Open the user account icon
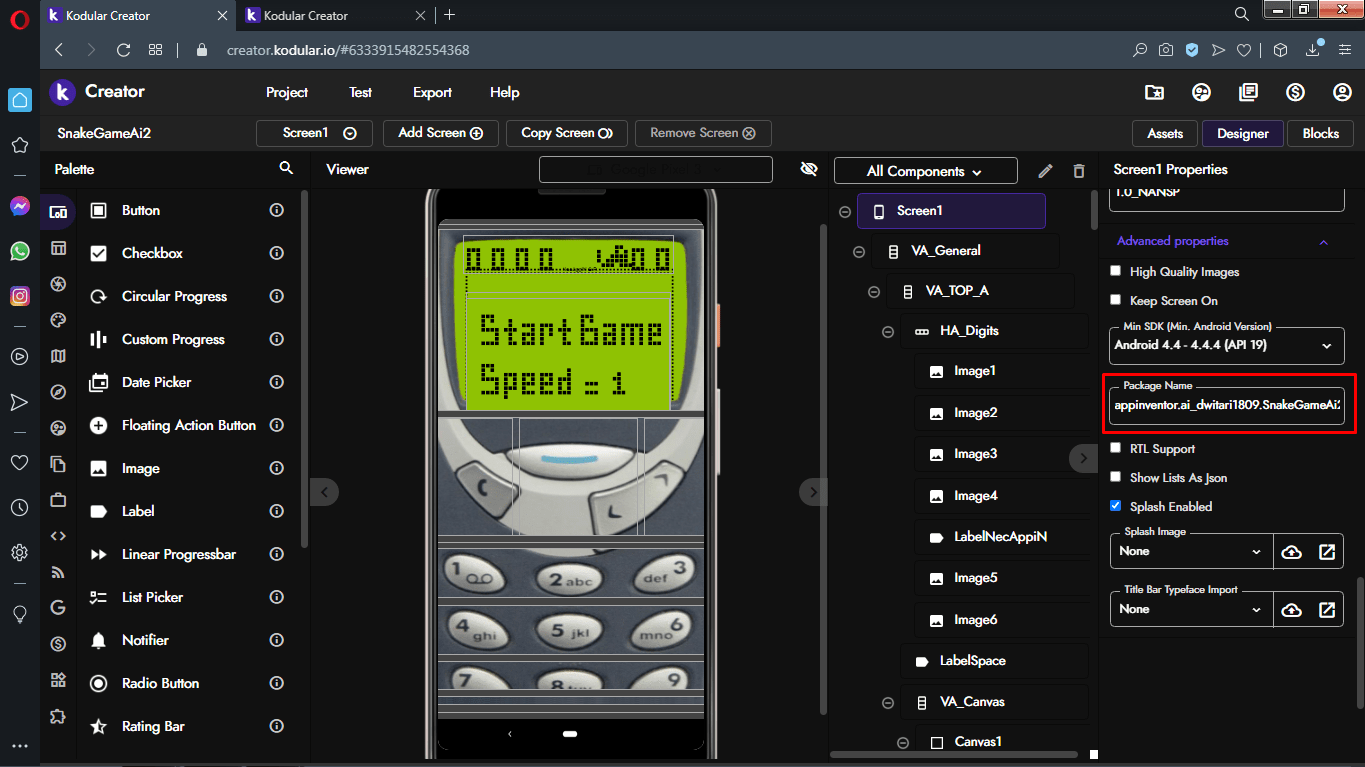The width and height of the screenshot is (1365, 767). click(1342, 92)
